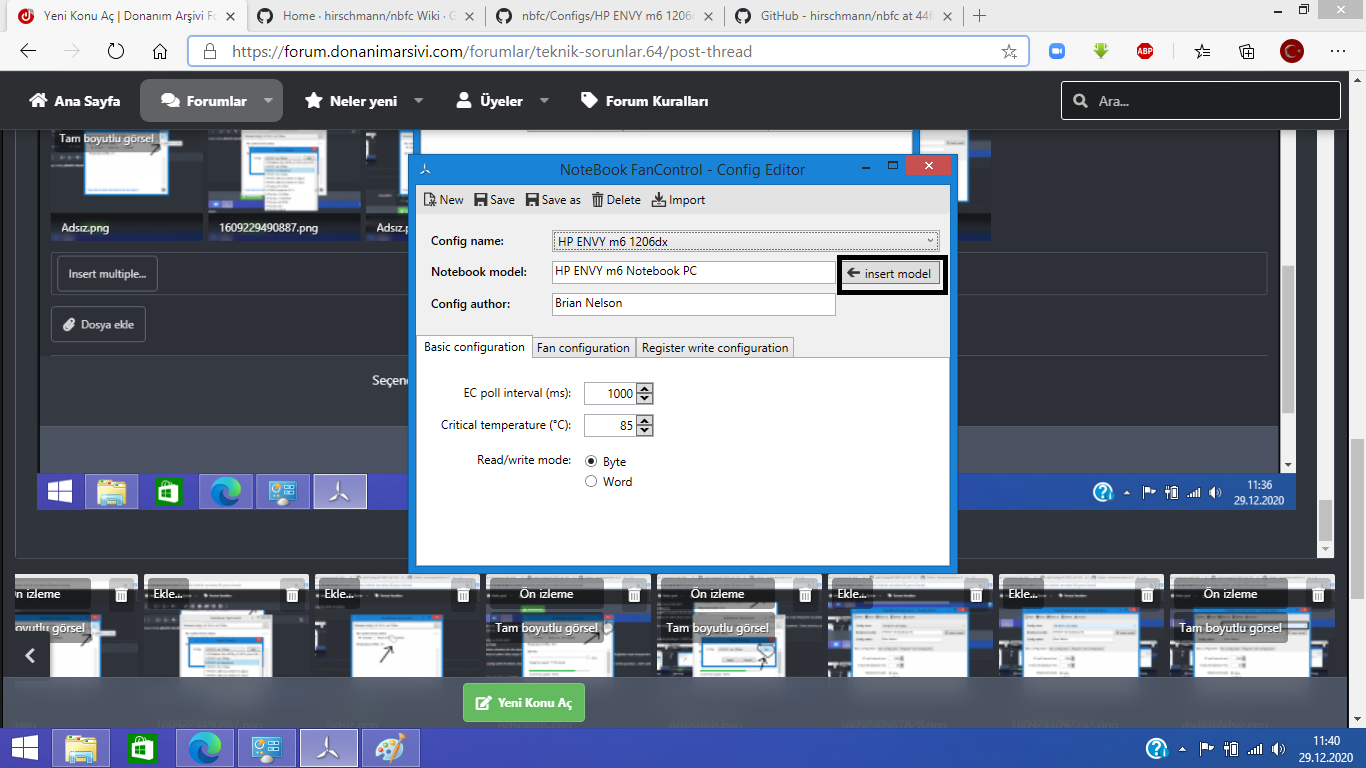Screen dimensions: 1366x768
Task: Increase EC poll interval with up arrow
Action: click(645, 389)
